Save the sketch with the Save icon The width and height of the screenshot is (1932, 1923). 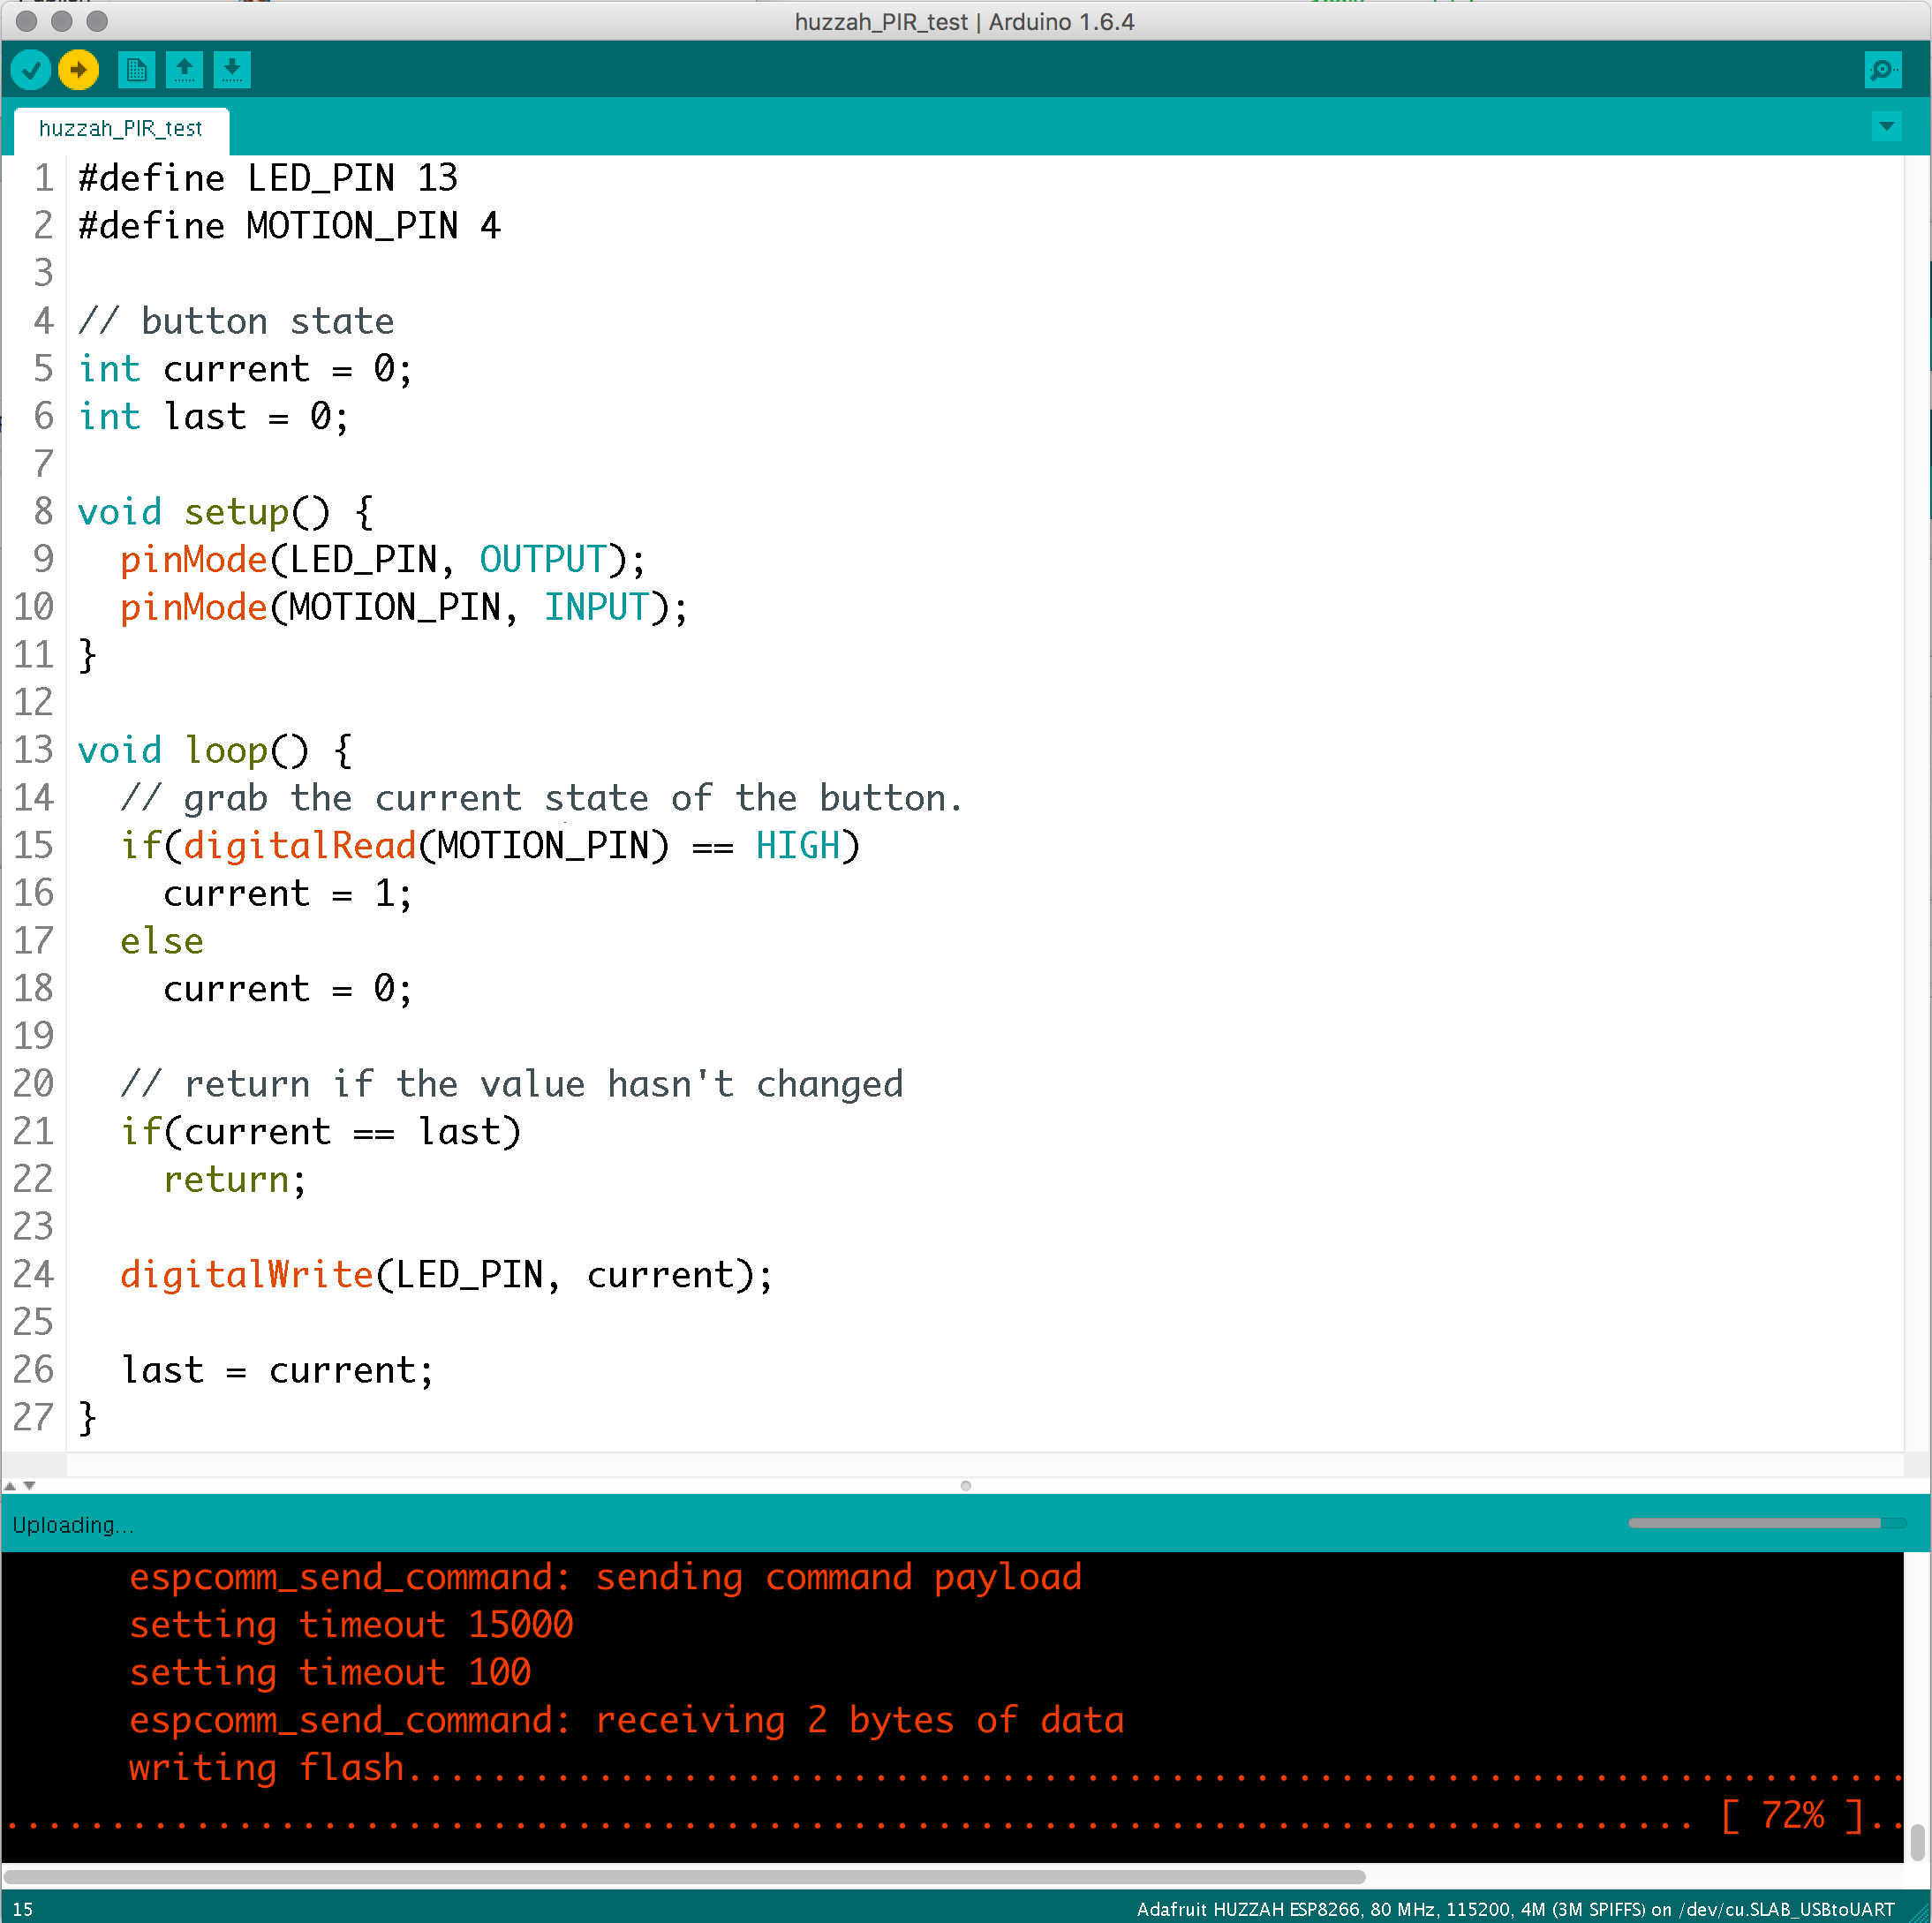(x=232, y=70)
